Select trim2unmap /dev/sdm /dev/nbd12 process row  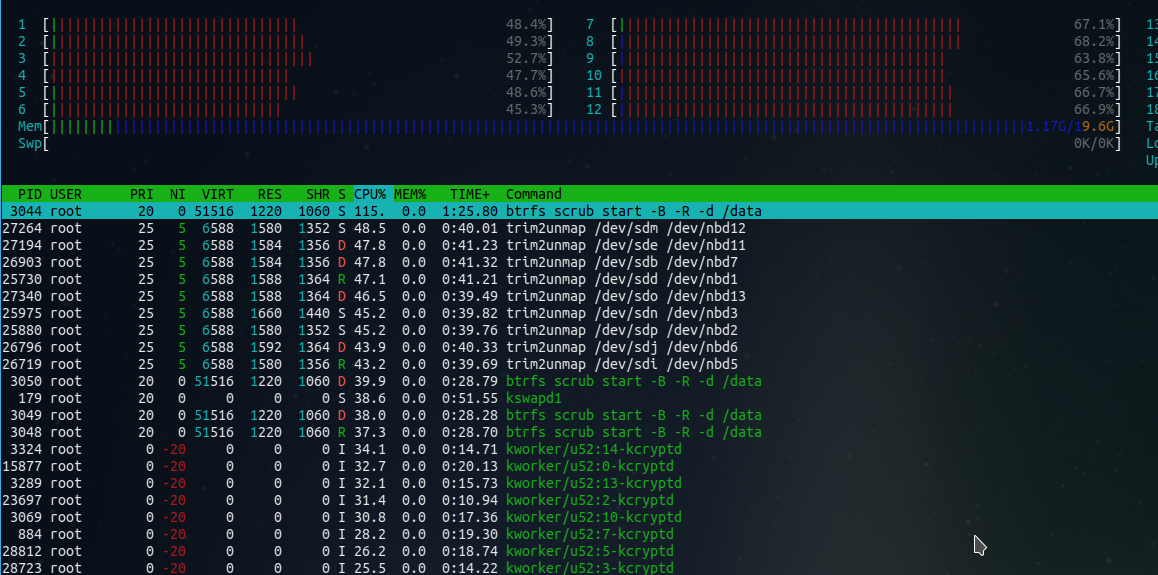579,228
